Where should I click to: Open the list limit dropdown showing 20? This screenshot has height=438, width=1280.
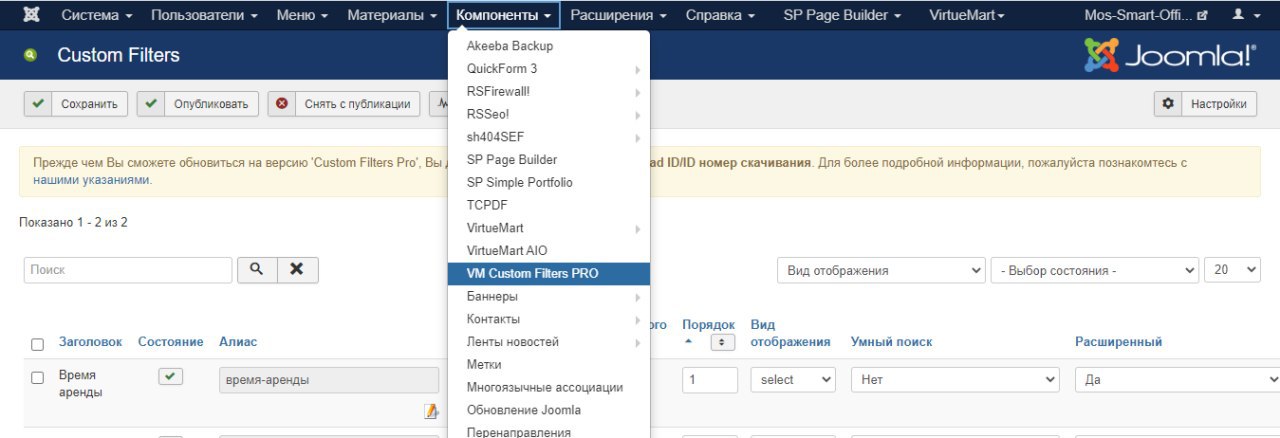(1232, 270)
